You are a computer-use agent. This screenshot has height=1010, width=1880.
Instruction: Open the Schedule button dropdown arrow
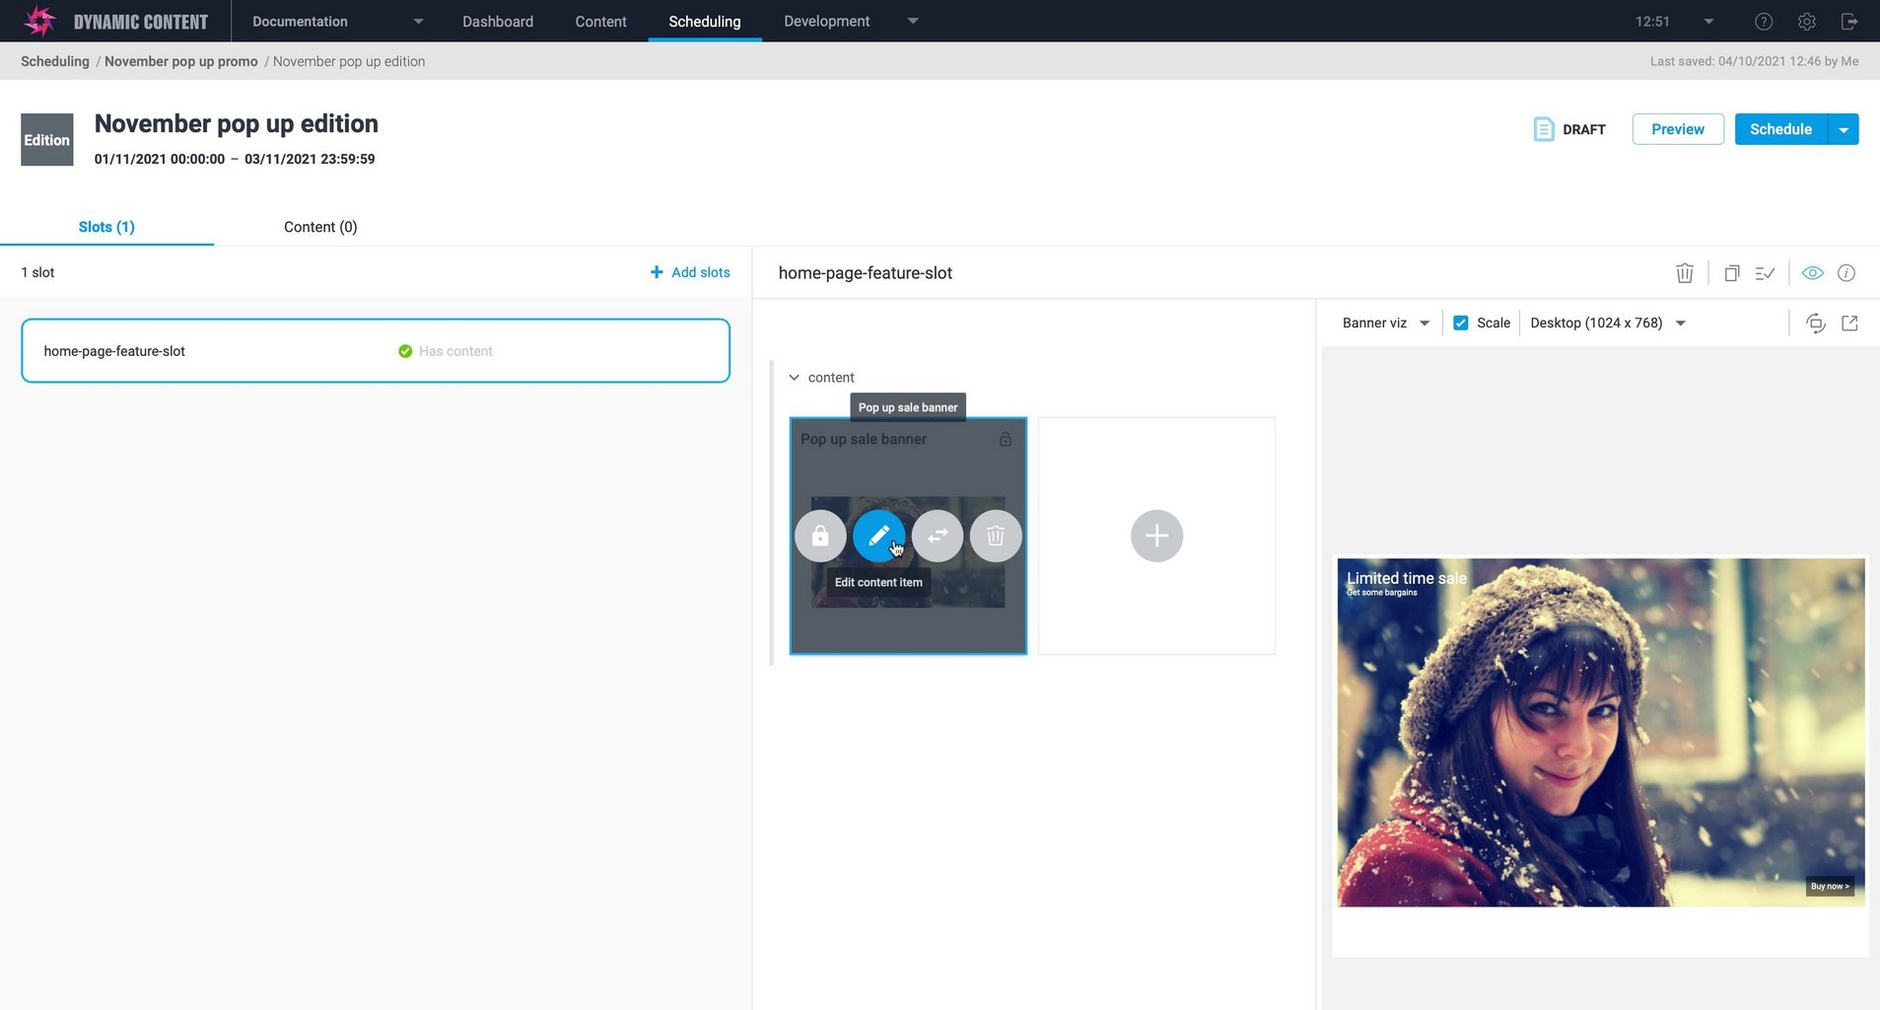click(1843, 129)
